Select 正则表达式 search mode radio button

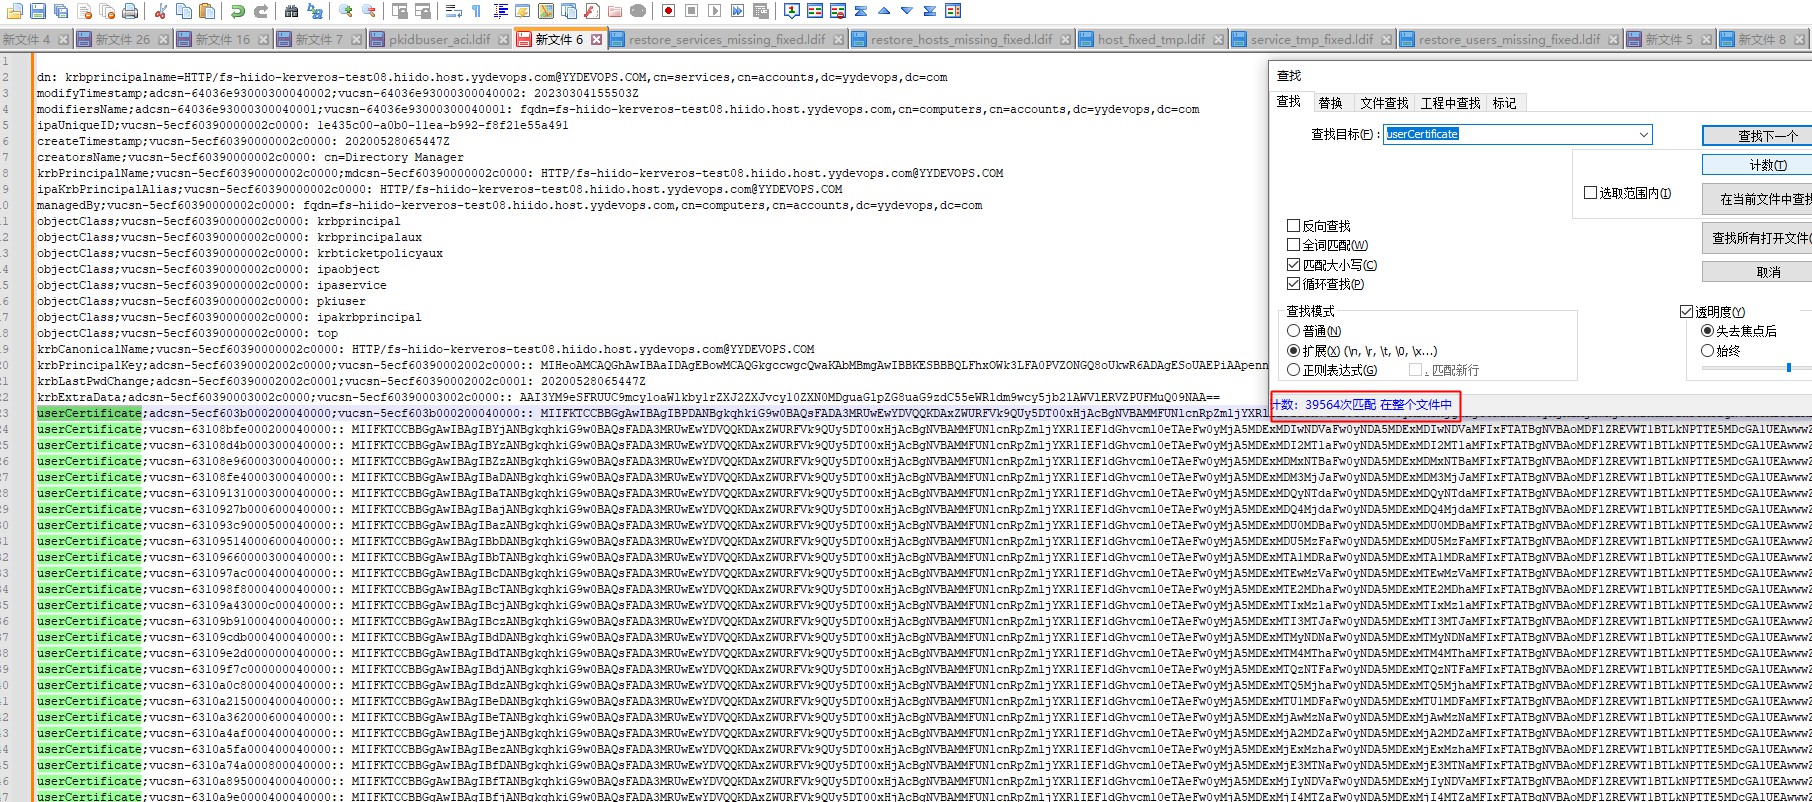point(1294,370)
